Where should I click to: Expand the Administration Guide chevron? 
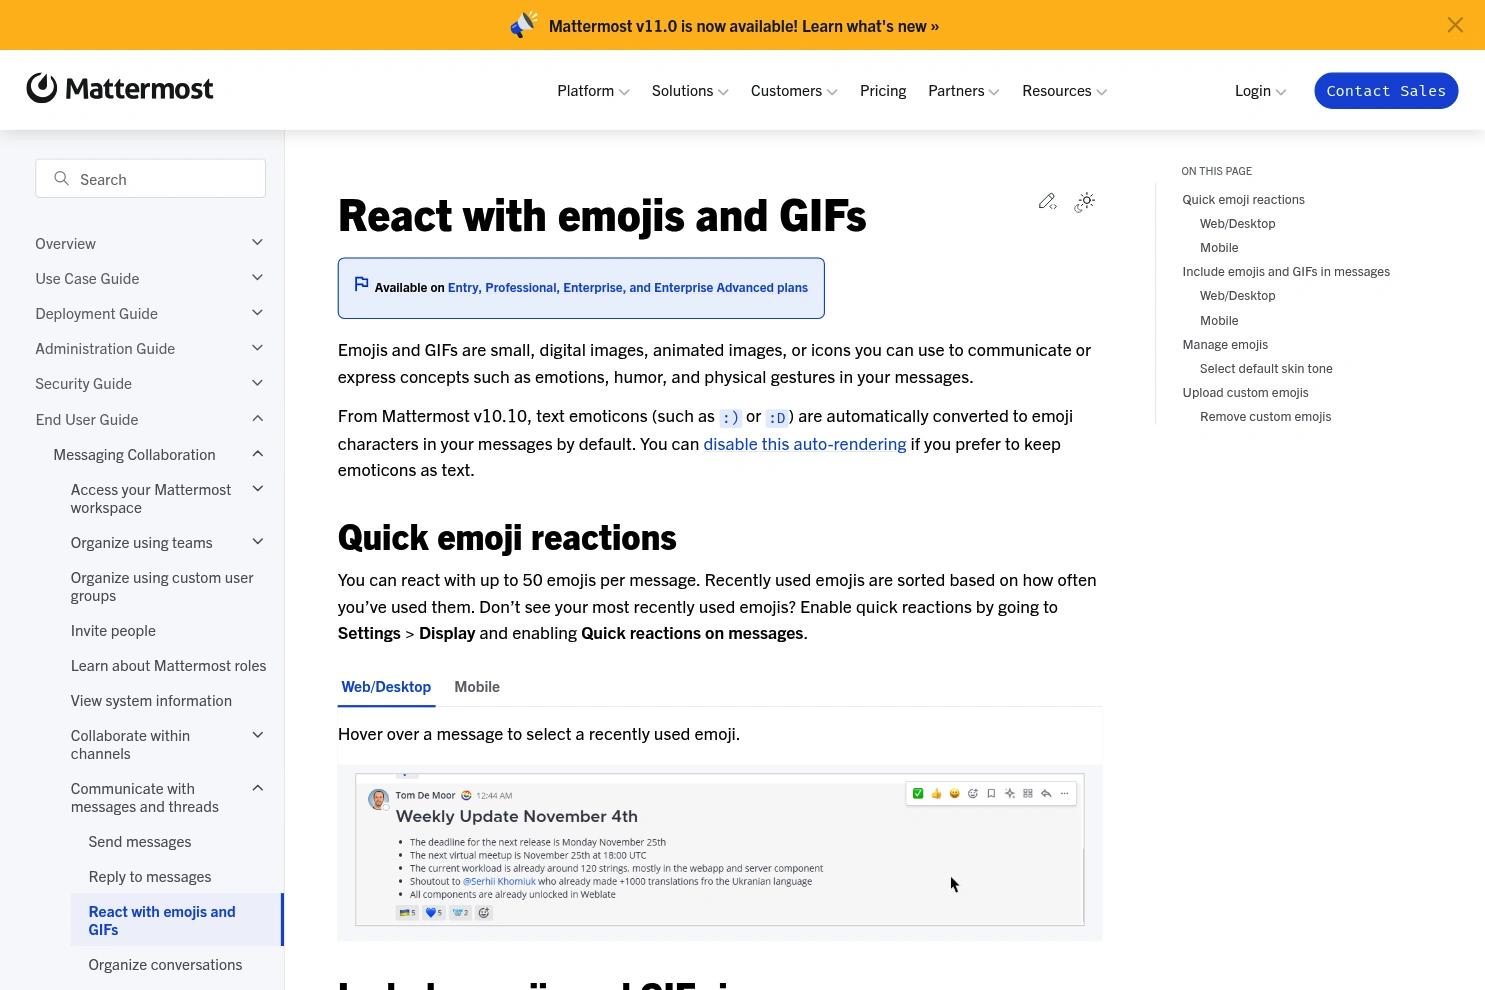tap(257, 348)
